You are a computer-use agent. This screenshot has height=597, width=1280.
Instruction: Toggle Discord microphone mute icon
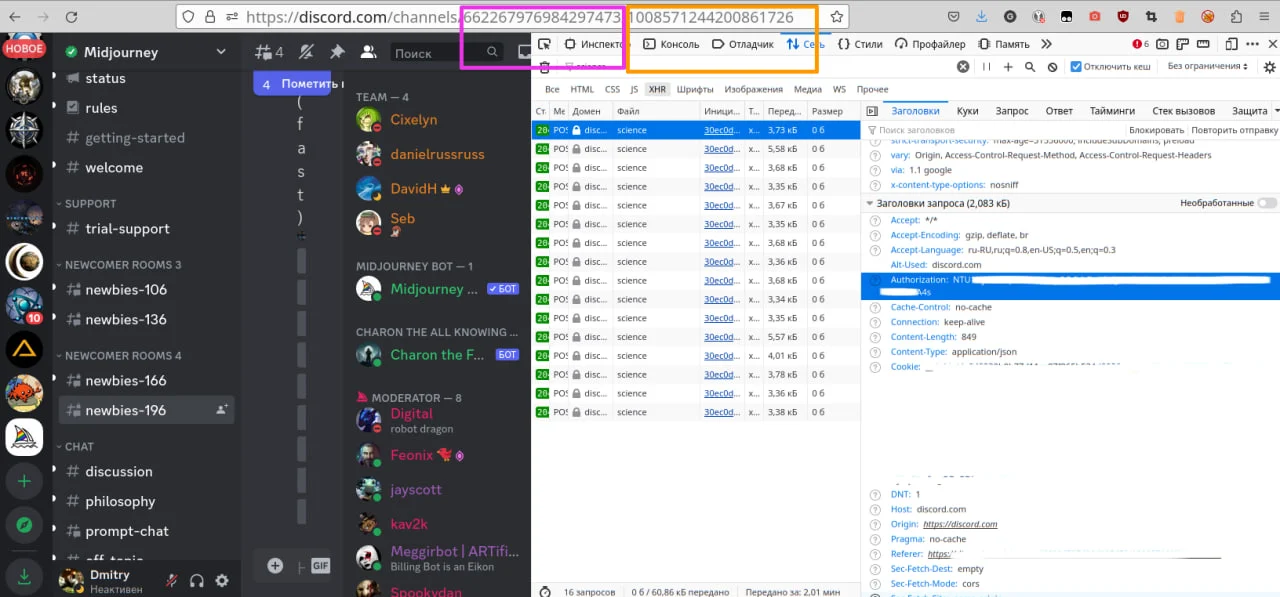[x=172, y=580]
